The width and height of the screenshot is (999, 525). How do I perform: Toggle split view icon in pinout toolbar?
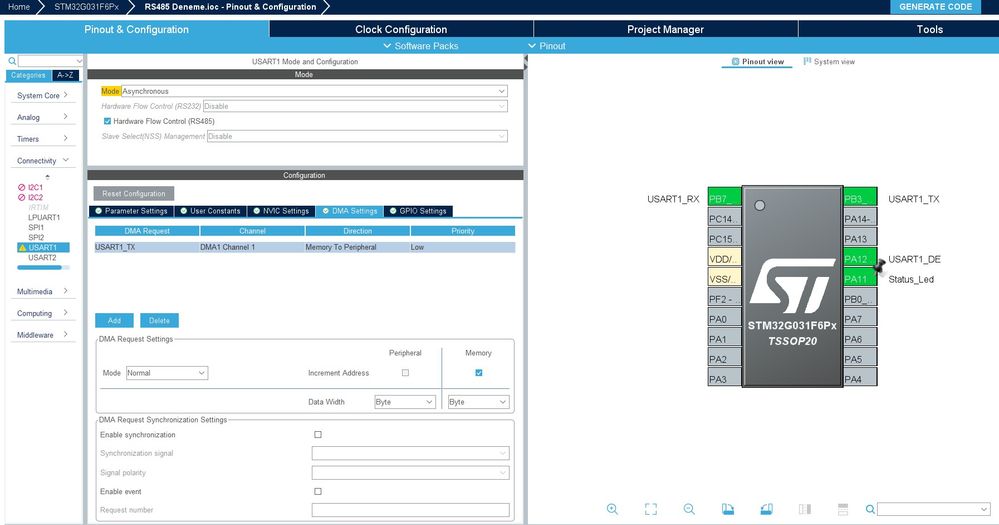805,509
